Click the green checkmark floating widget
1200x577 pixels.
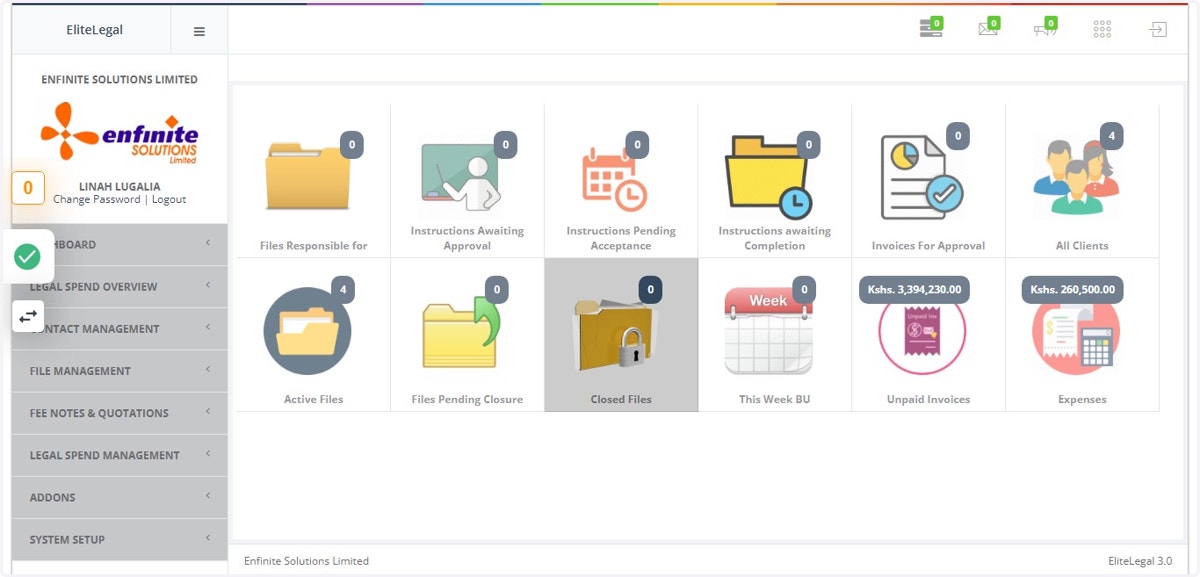[28, 257]
